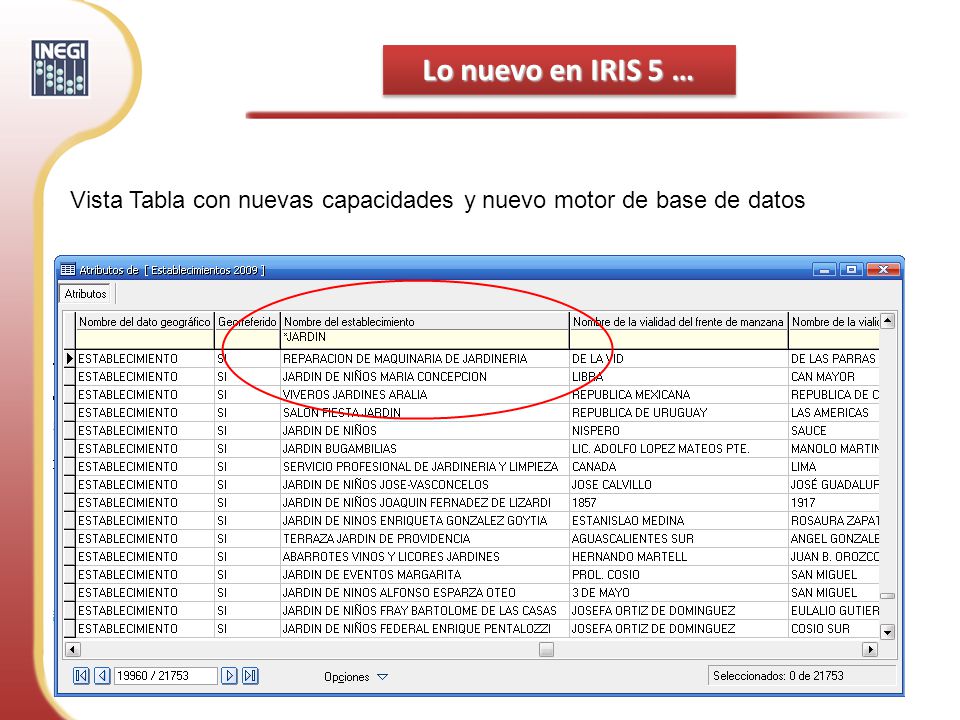This screenshot has width=960, height=720.
Task: Maximize the Atributos de Establecimientos 2009 window
Action: [851, 269]
